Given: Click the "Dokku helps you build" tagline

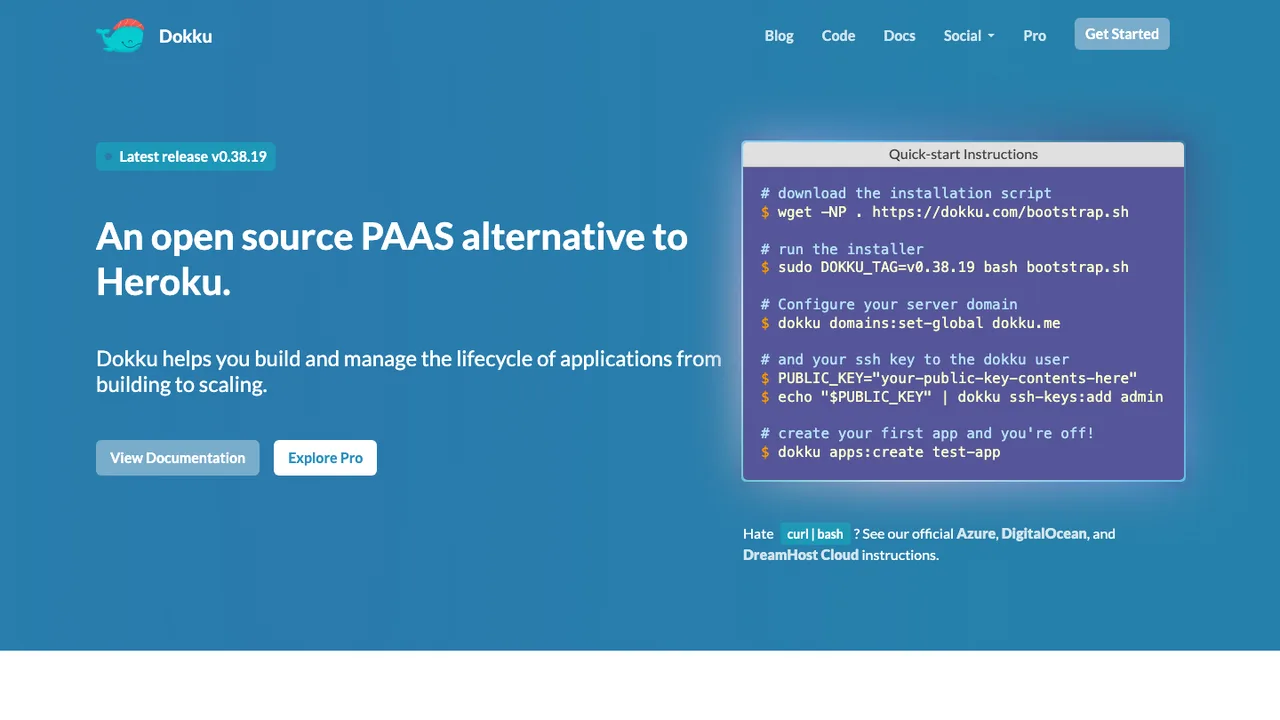Looking at the screenshot, I should [409, 371].
